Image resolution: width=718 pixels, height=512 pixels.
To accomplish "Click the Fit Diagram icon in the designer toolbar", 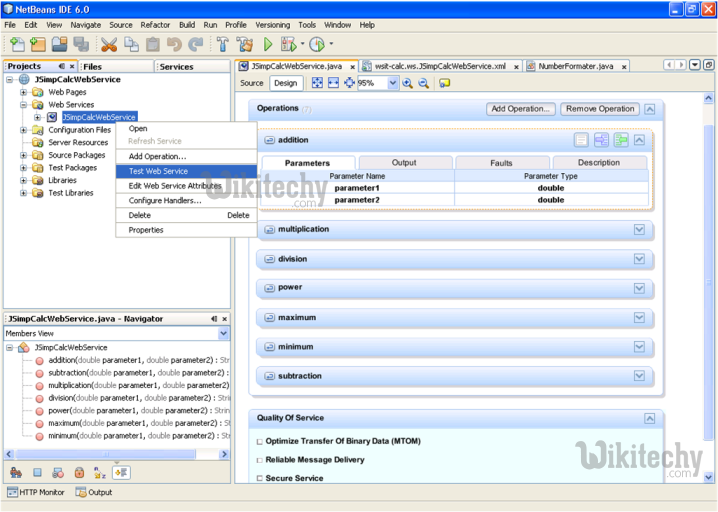I will tap(317, 83).
